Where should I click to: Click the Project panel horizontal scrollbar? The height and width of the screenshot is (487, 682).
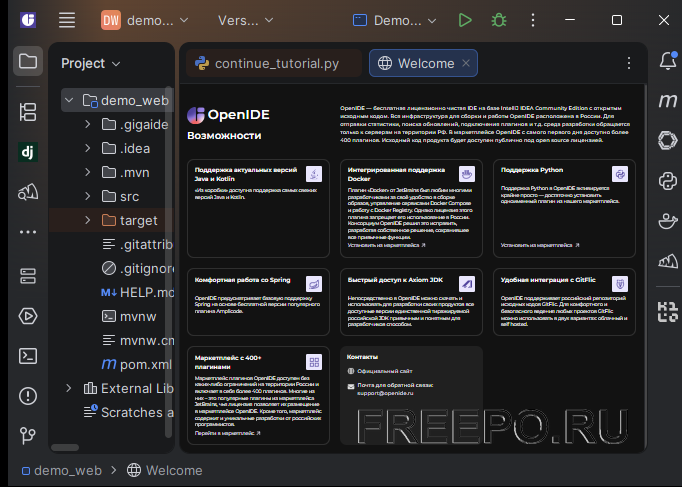click(65, 447)
